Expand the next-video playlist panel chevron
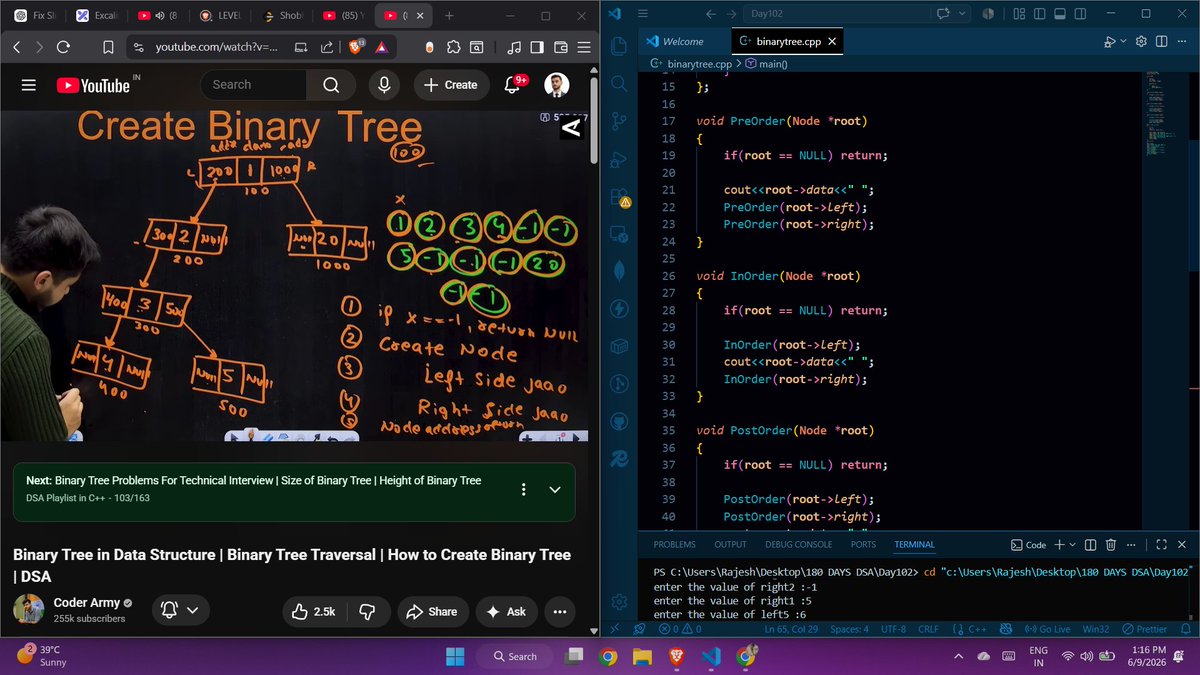Image resolution: width=1200 pixels, height=675 pixels. tap(555, 490)
